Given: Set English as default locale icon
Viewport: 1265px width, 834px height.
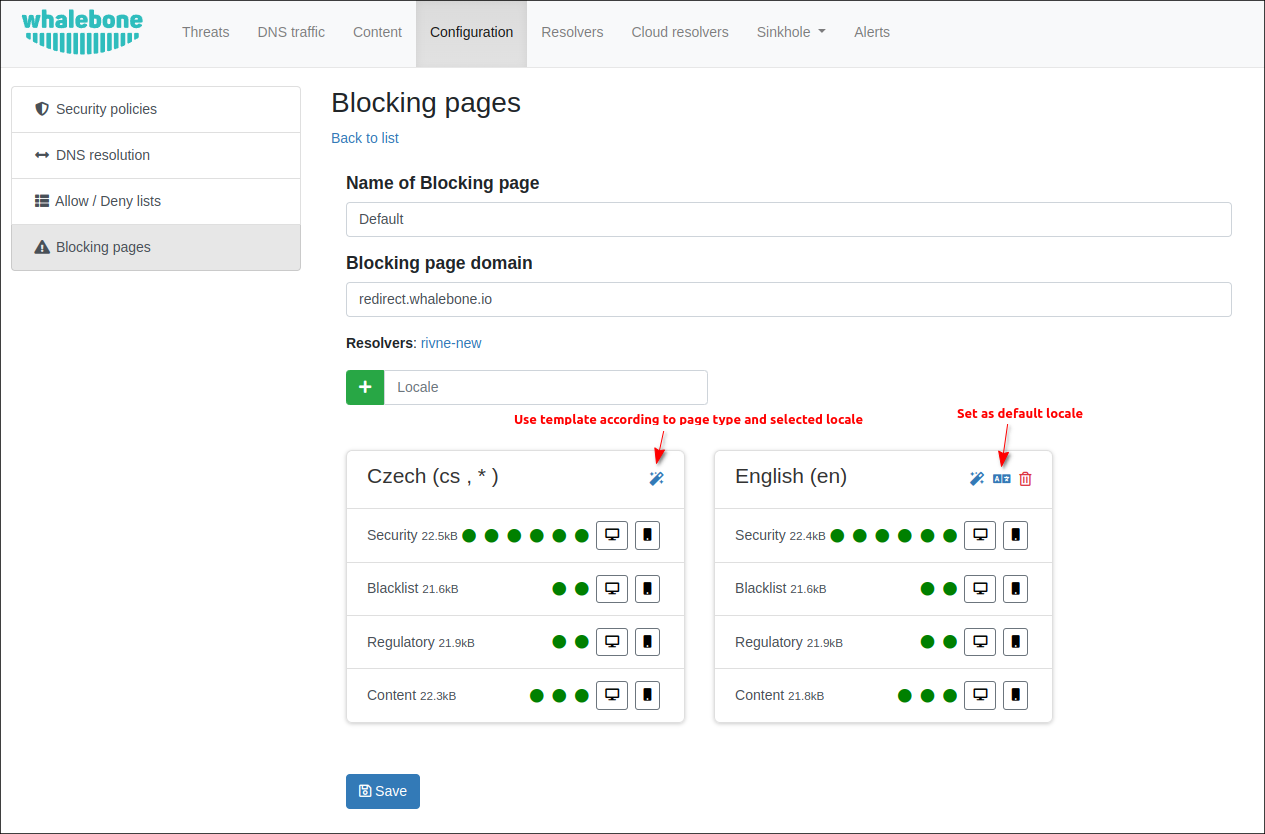Looking at the screenshot, I should pyautogui.click(x=1001, y=479).
